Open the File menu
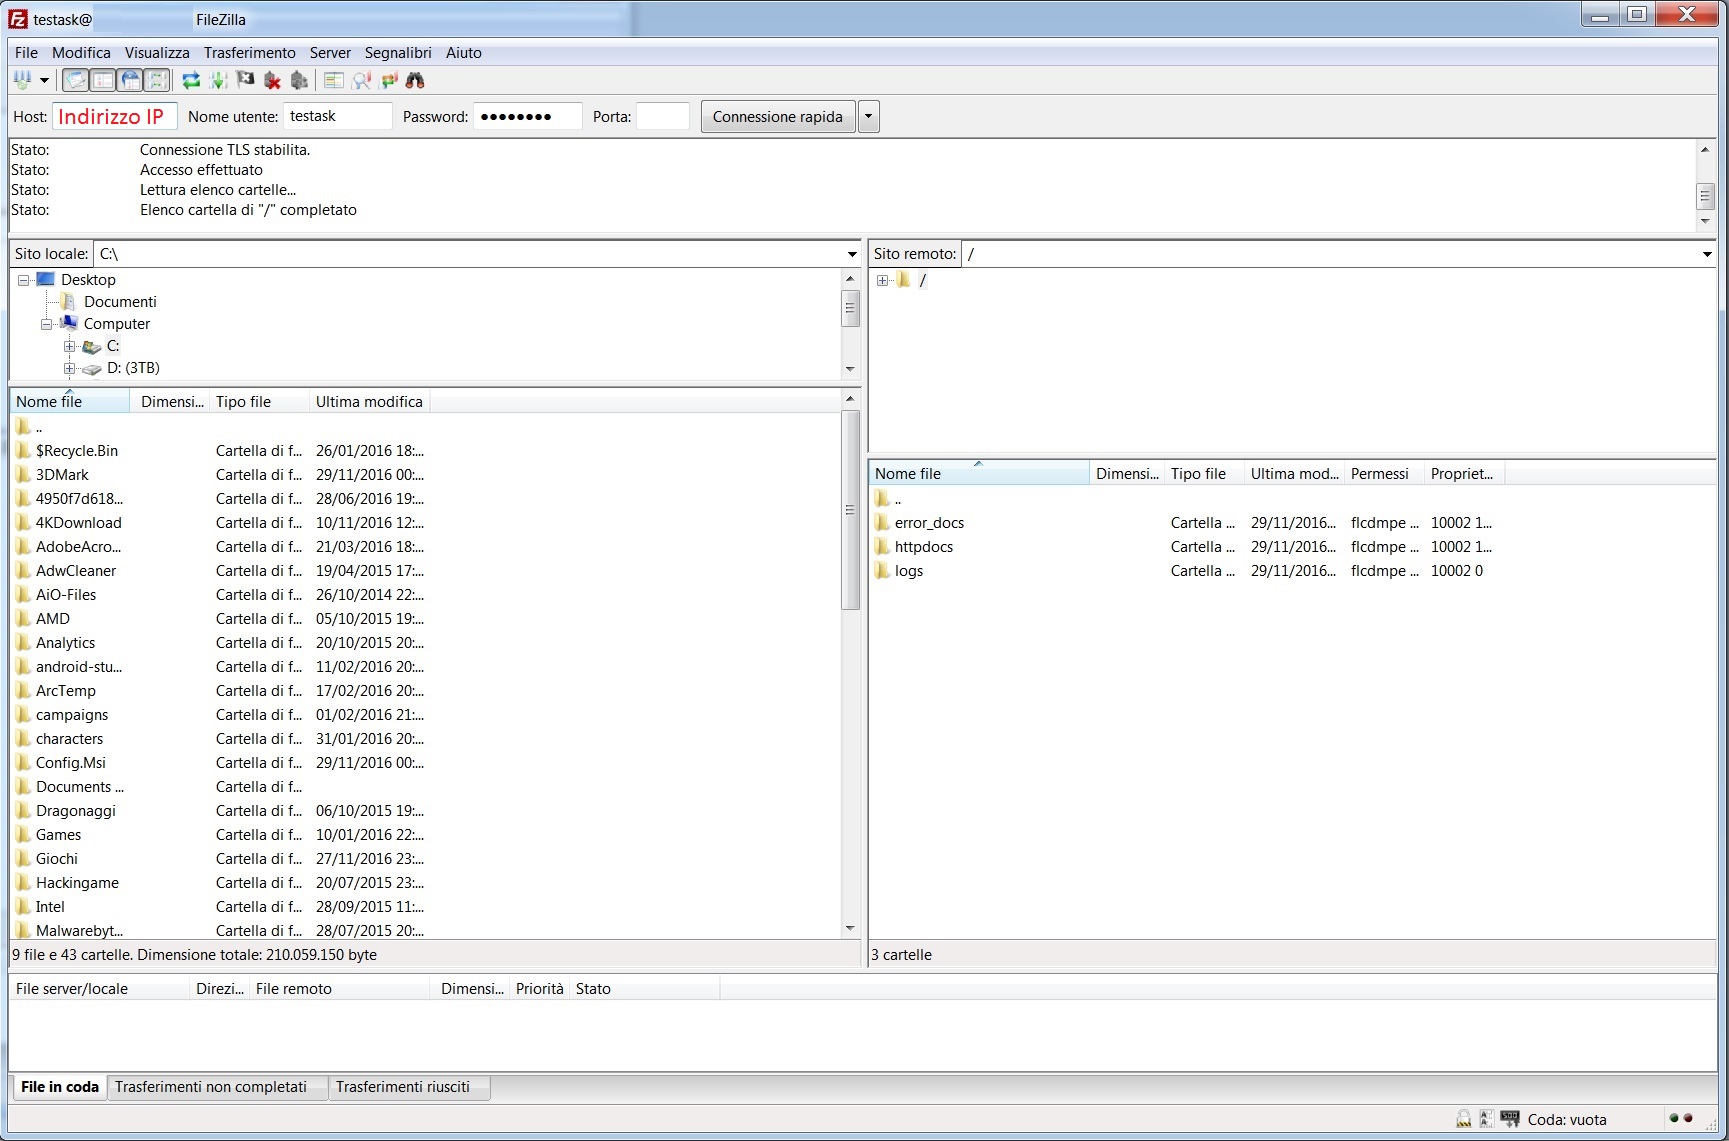This screenshot has width=1729, height=1141. (26, 53)
